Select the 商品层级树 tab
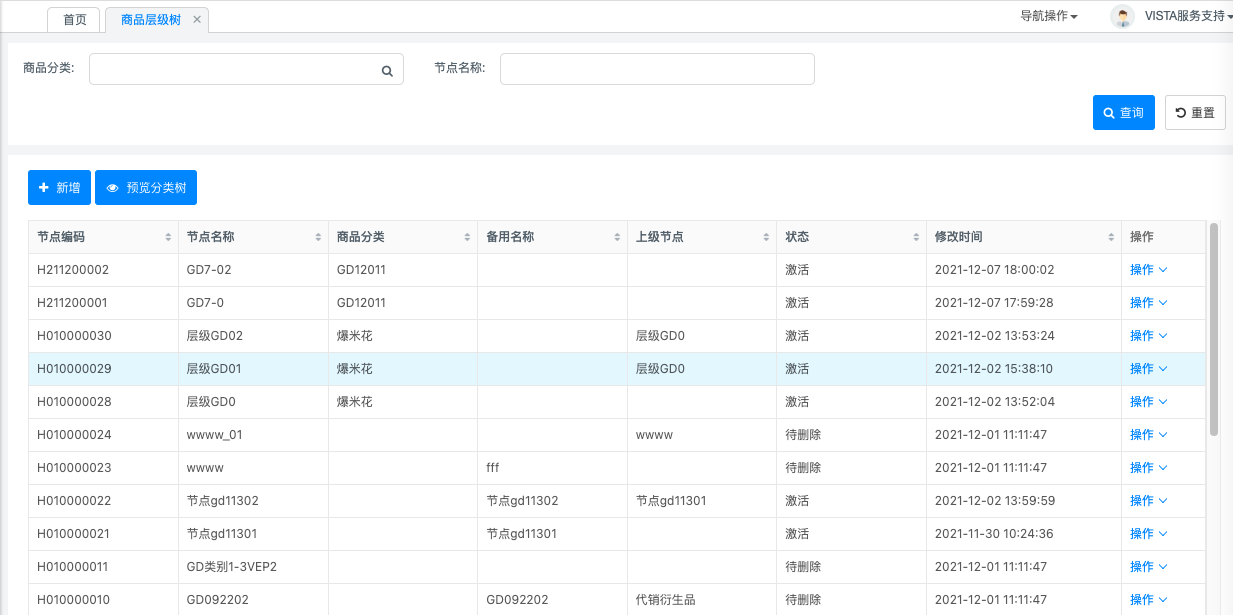Screen dimensions: 1233x615 (x=150, y=20)
